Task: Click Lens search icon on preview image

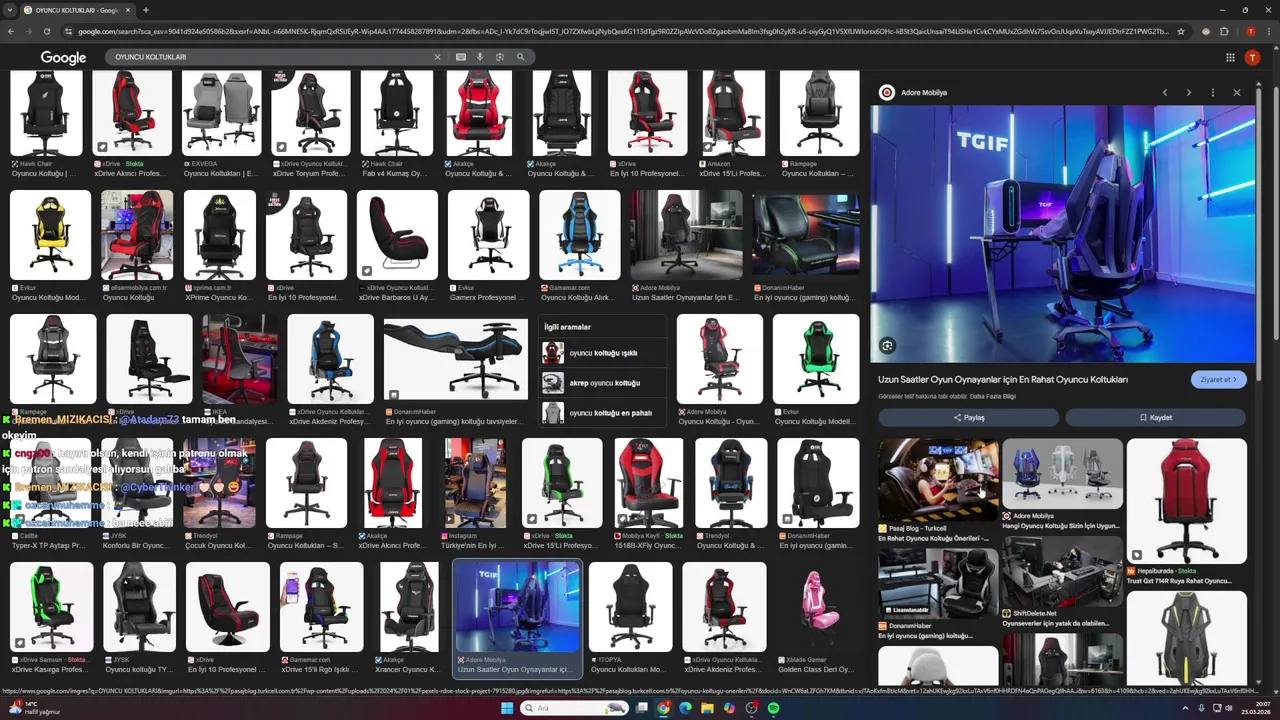Action: click(887, 346)
